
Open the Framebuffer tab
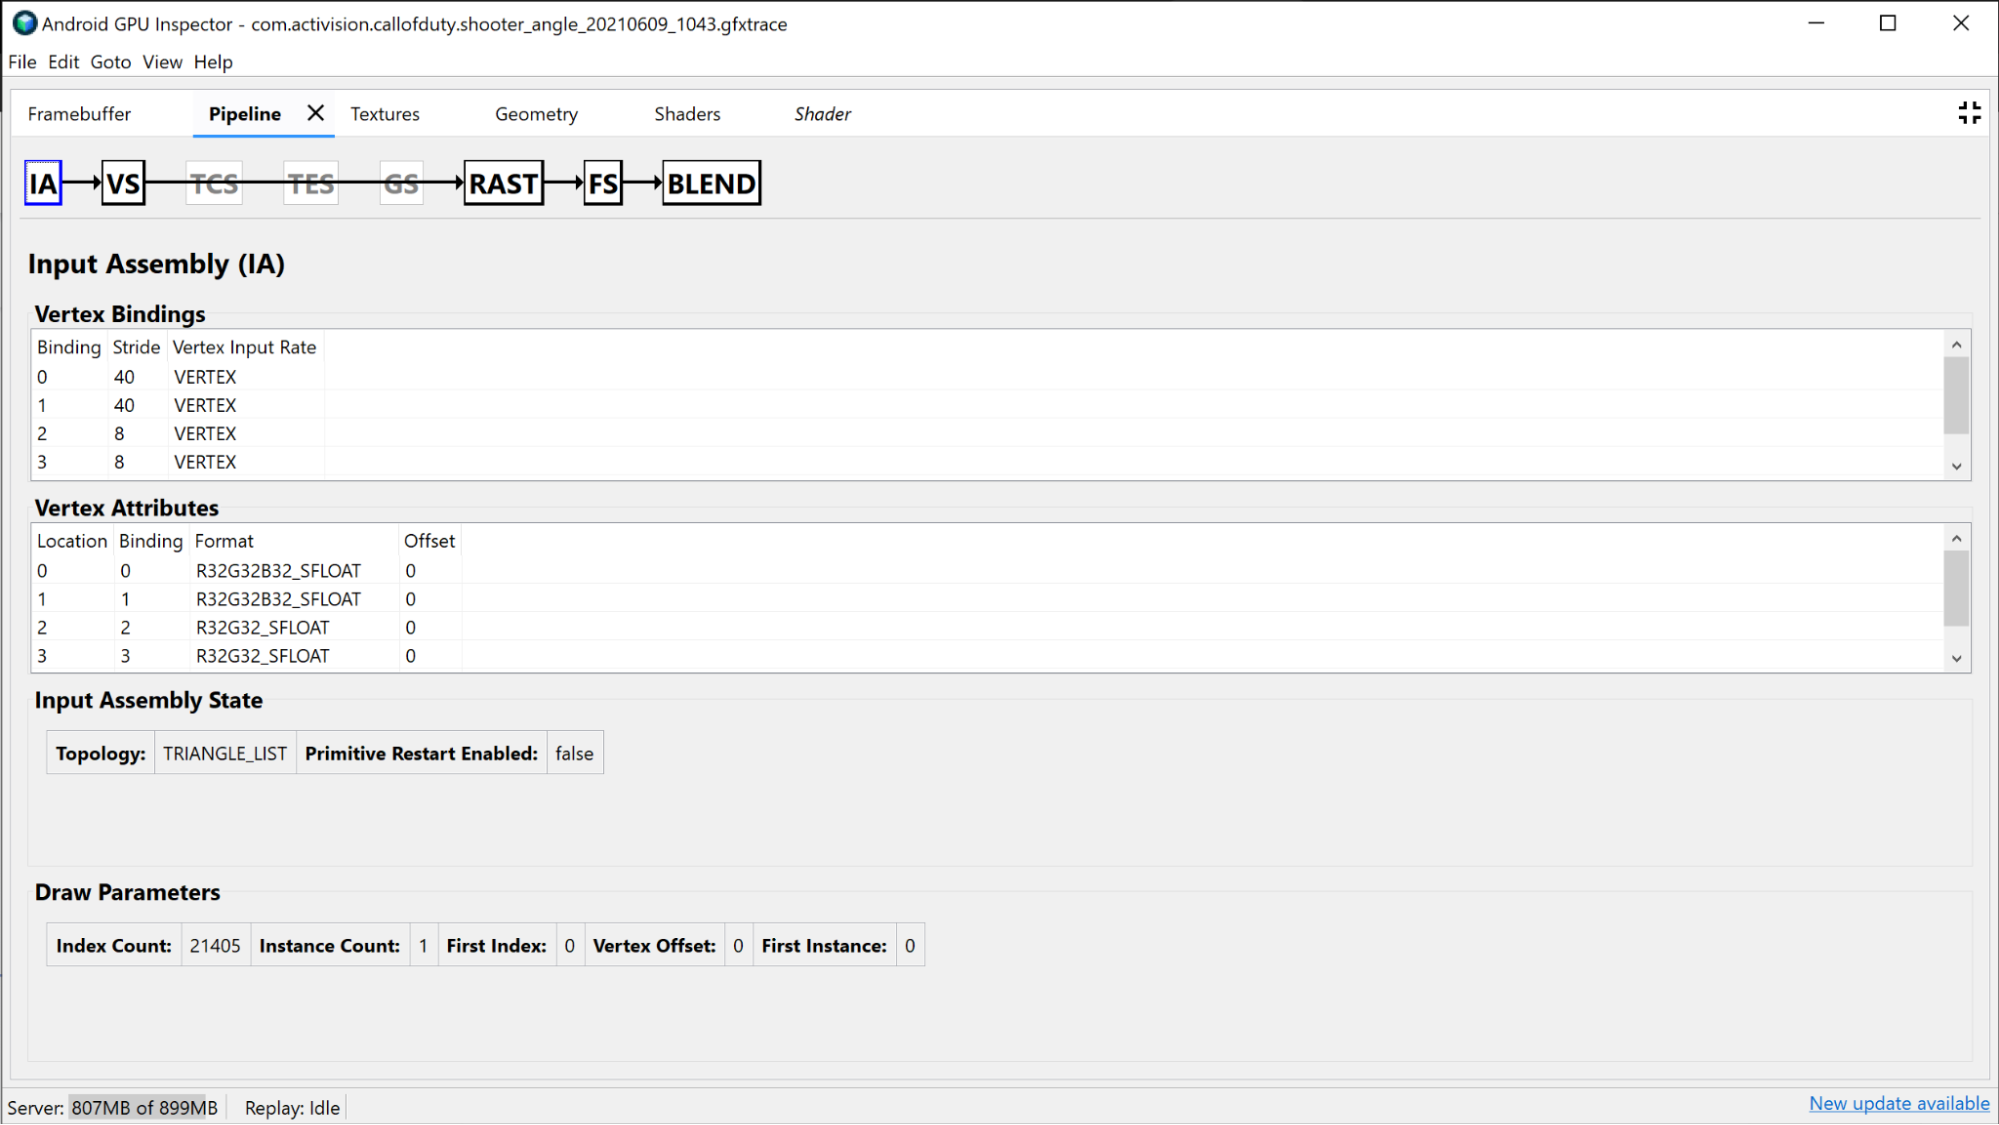pyautogui.click(x=78, y=114)
